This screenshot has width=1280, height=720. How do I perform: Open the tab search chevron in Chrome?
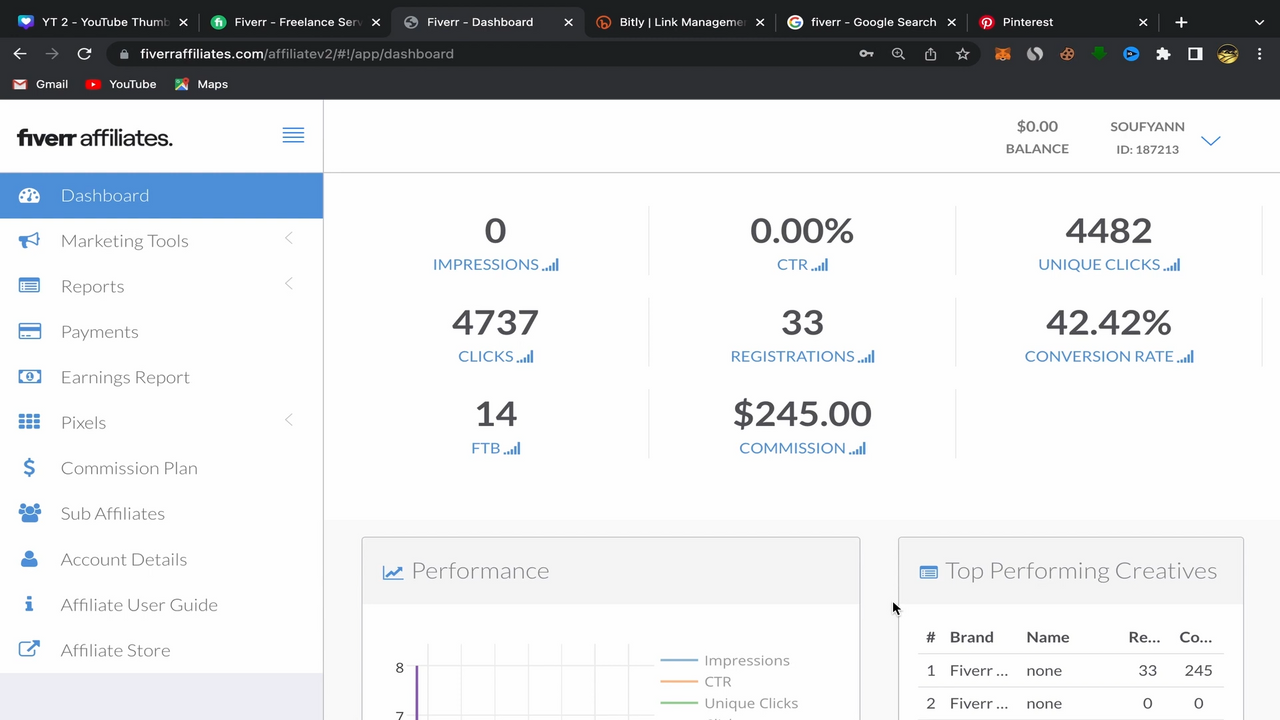pos(1259,22)
